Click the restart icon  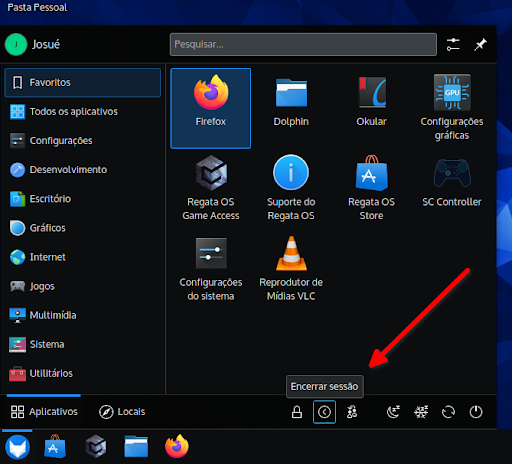[x=448, y=412]
